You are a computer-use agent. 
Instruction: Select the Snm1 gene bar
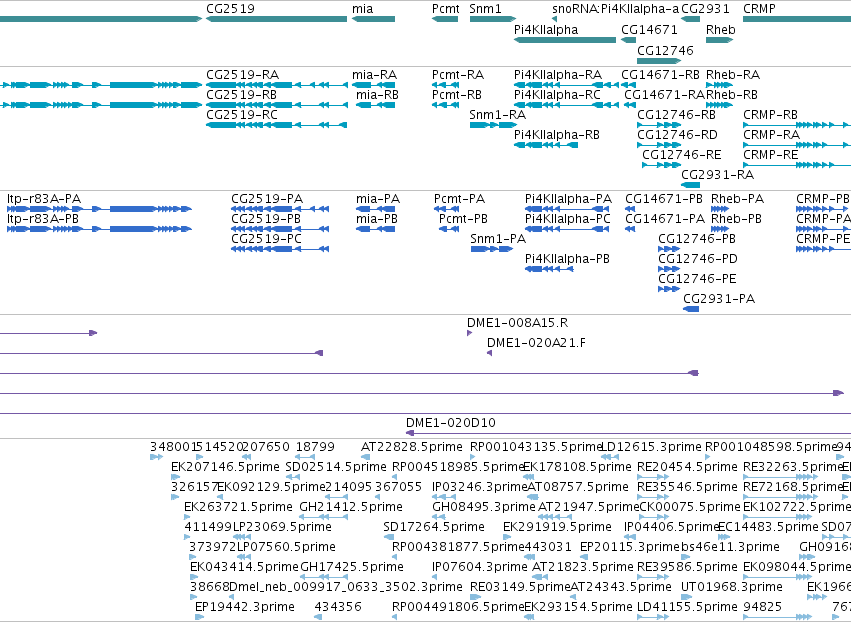coord(493,19)
